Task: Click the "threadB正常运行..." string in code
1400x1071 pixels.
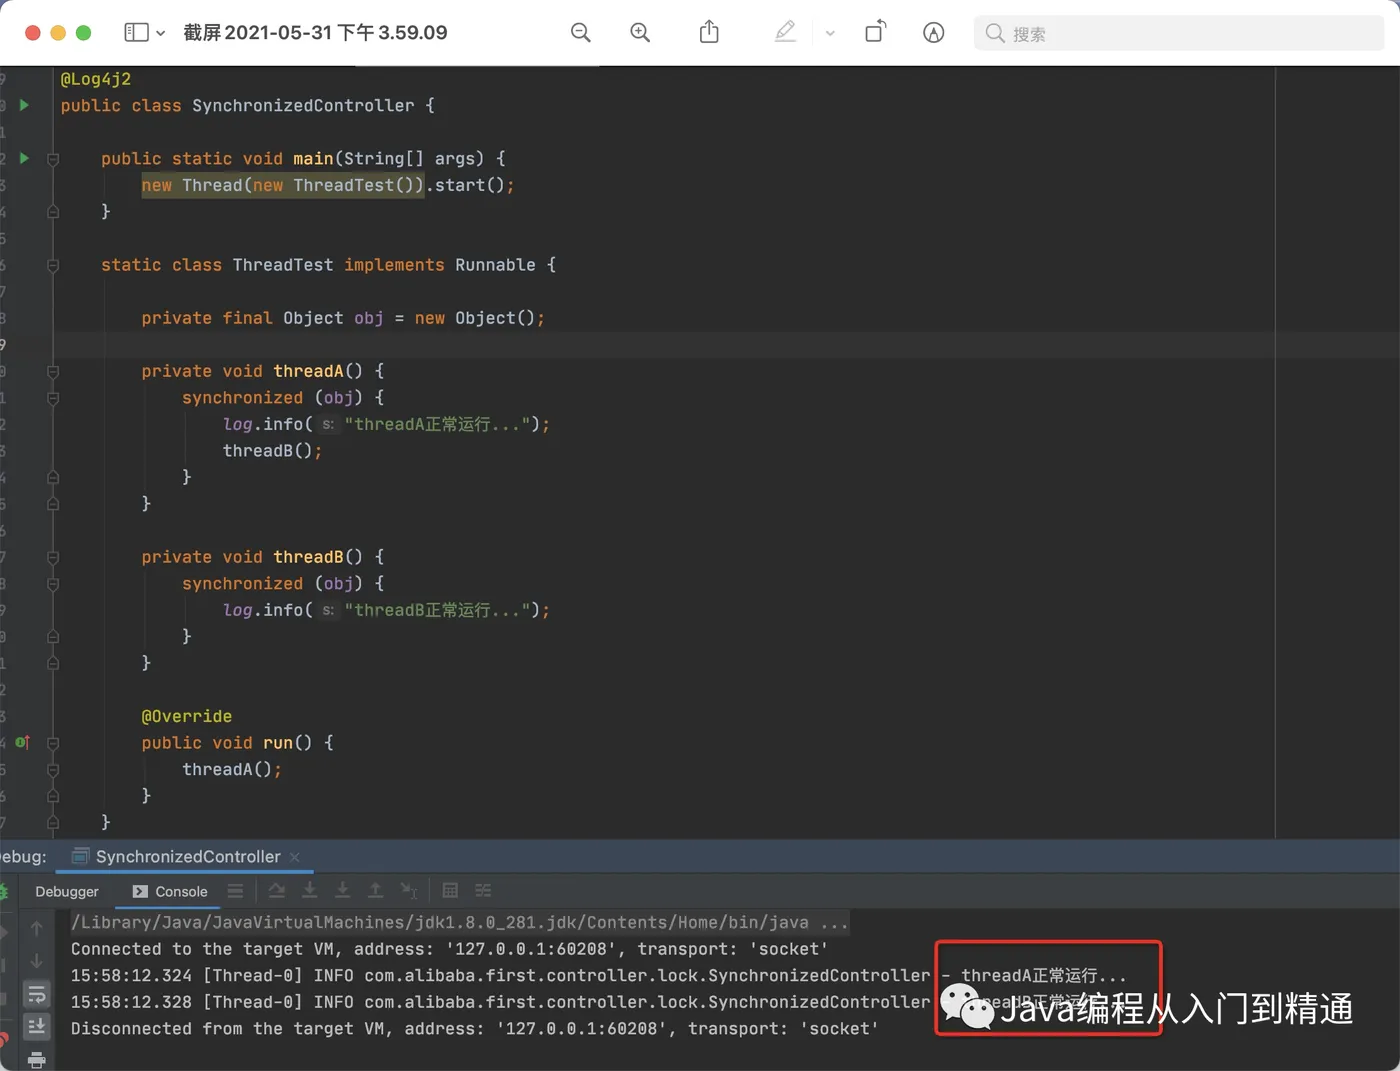Action: click(437, 610)
